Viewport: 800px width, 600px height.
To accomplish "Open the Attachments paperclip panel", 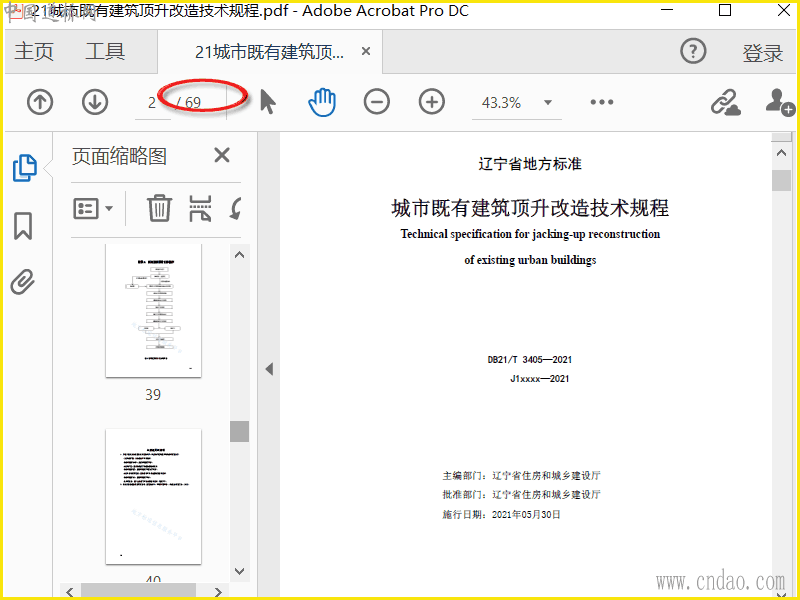I will coord(23,282).
